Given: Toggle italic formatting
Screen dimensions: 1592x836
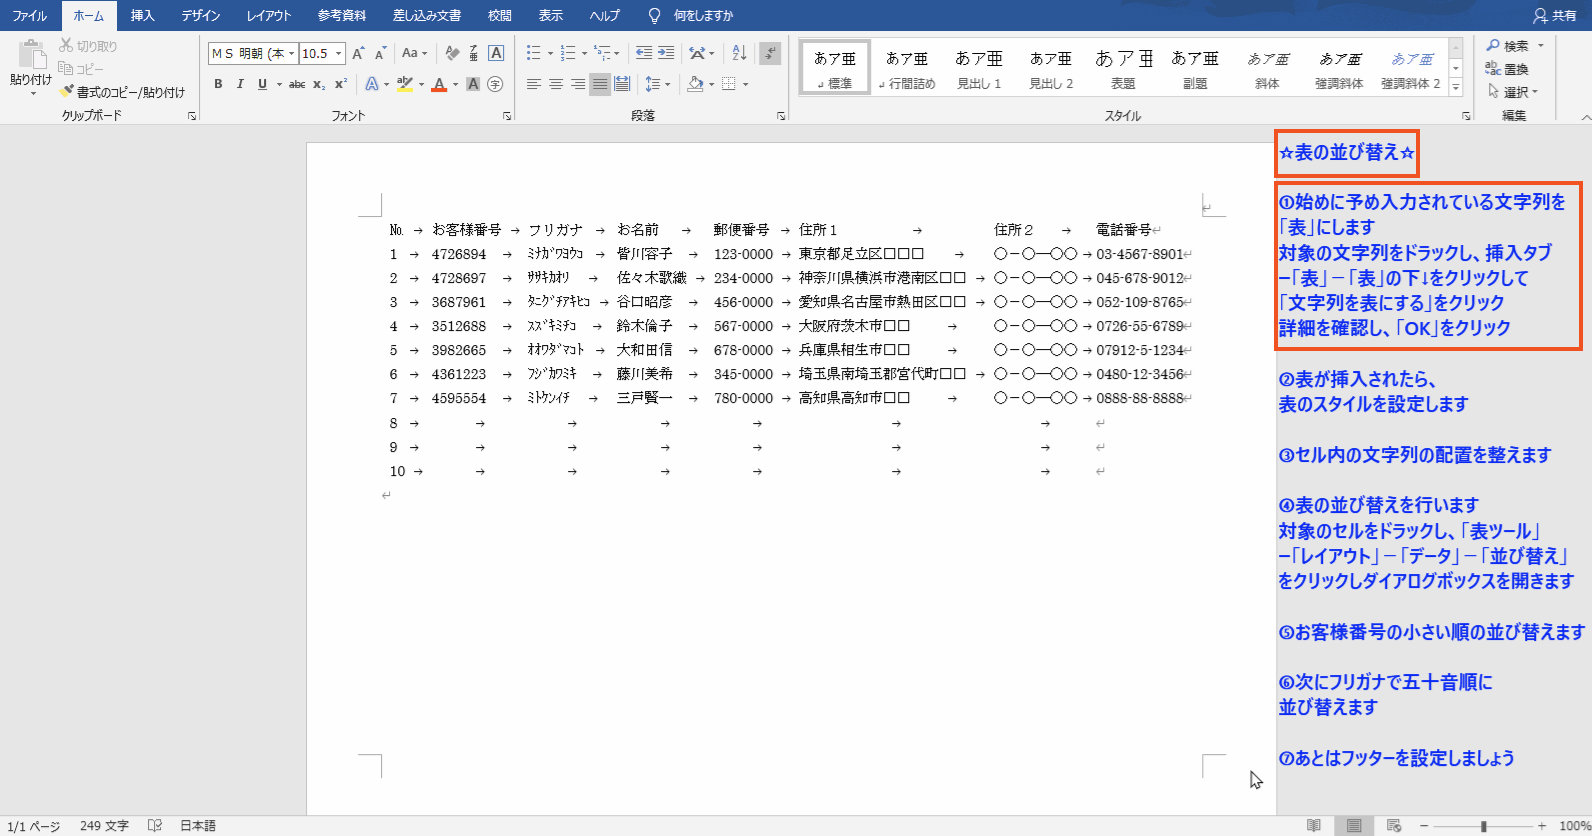Looking at the screenshot, I should click(240, 85).
